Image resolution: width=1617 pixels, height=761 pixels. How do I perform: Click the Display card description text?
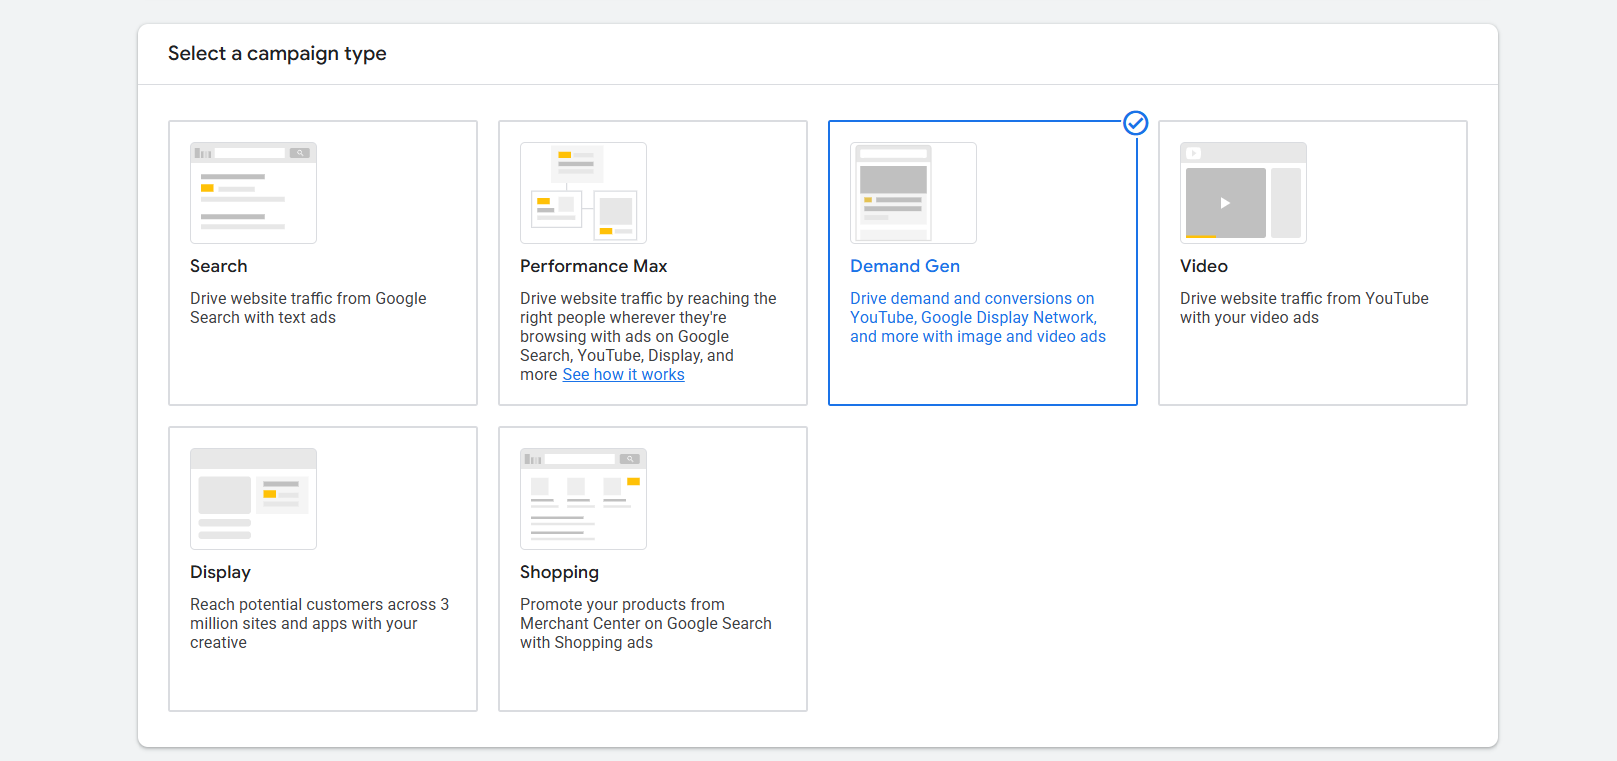point(319,623)
